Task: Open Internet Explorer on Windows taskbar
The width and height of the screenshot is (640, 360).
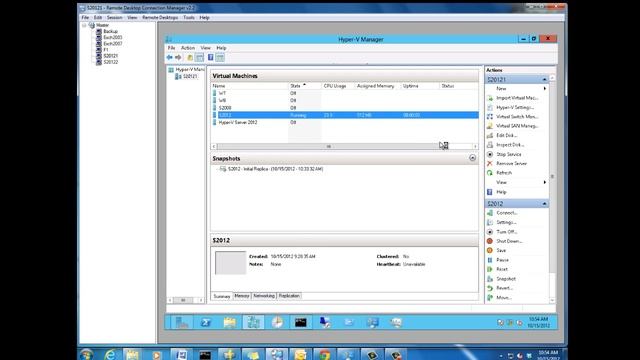Action: pos(110,355)
